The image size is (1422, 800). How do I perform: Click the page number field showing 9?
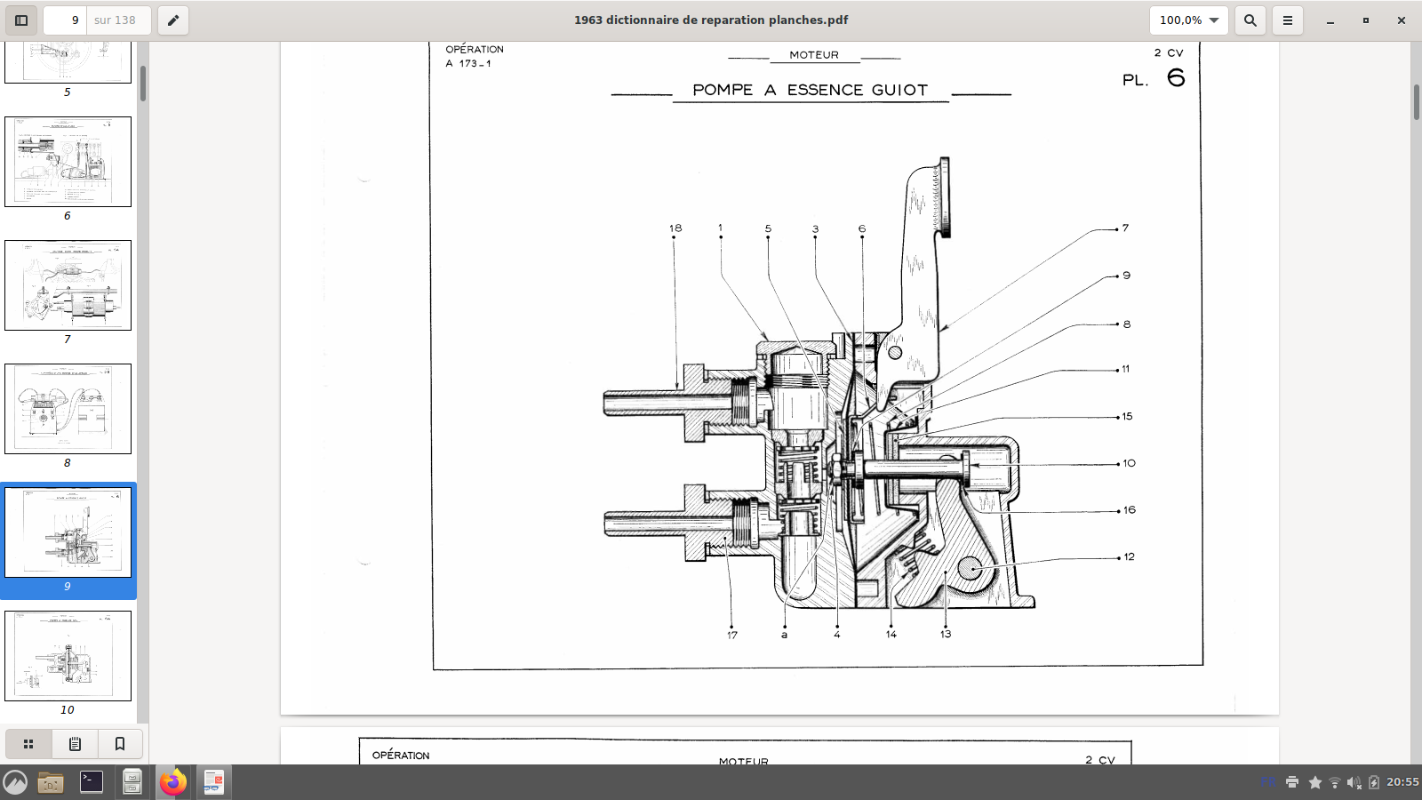(x=65, y=20)
